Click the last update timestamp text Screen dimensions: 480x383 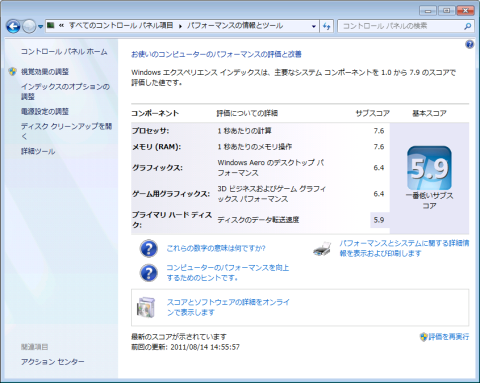coord(185,347)
